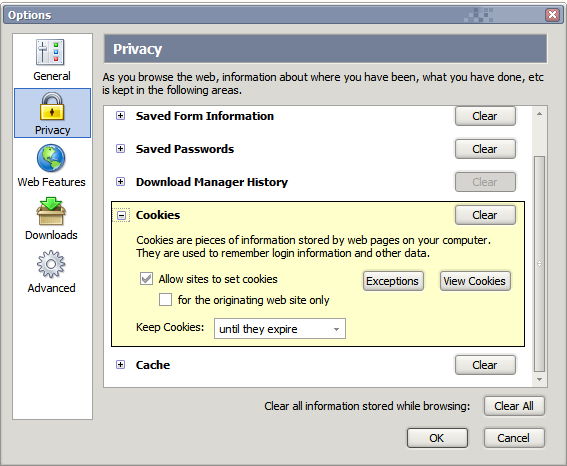Select the "Saved Passwords" heading text
The width and height of the screenshot is (567, 466).
(x=185, y=149)
